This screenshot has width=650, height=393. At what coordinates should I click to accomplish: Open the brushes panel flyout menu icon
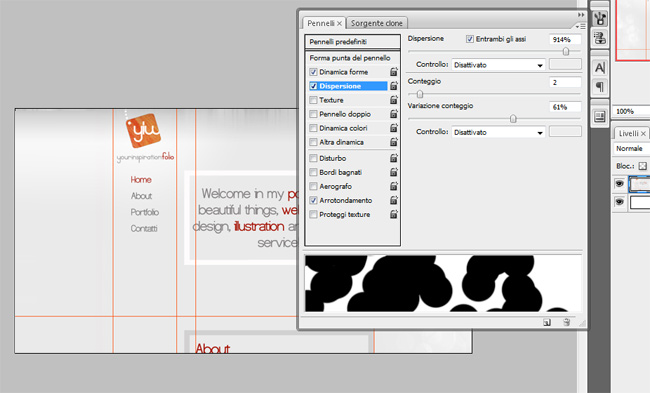click(580, 26)
